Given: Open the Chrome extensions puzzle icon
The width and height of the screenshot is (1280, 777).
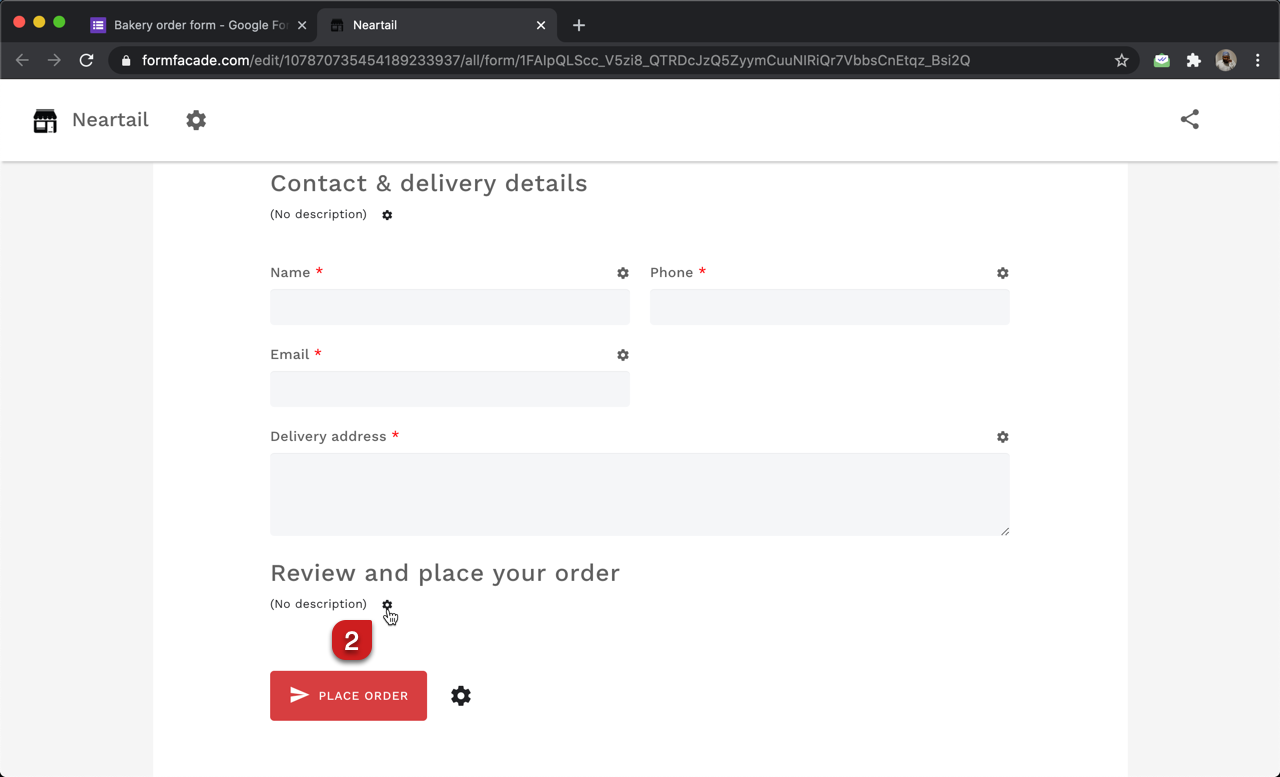Looking at the screenshot, I should tap(1193, 60).
